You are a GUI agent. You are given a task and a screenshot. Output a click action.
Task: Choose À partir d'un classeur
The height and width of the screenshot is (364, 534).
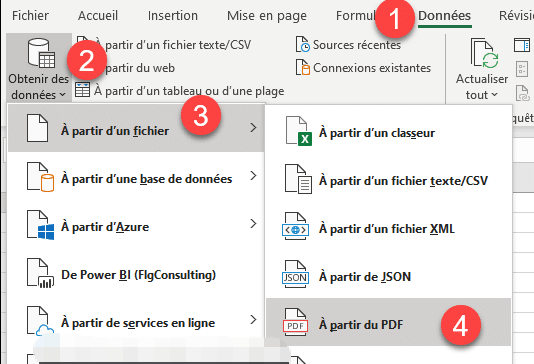(389, 131)
